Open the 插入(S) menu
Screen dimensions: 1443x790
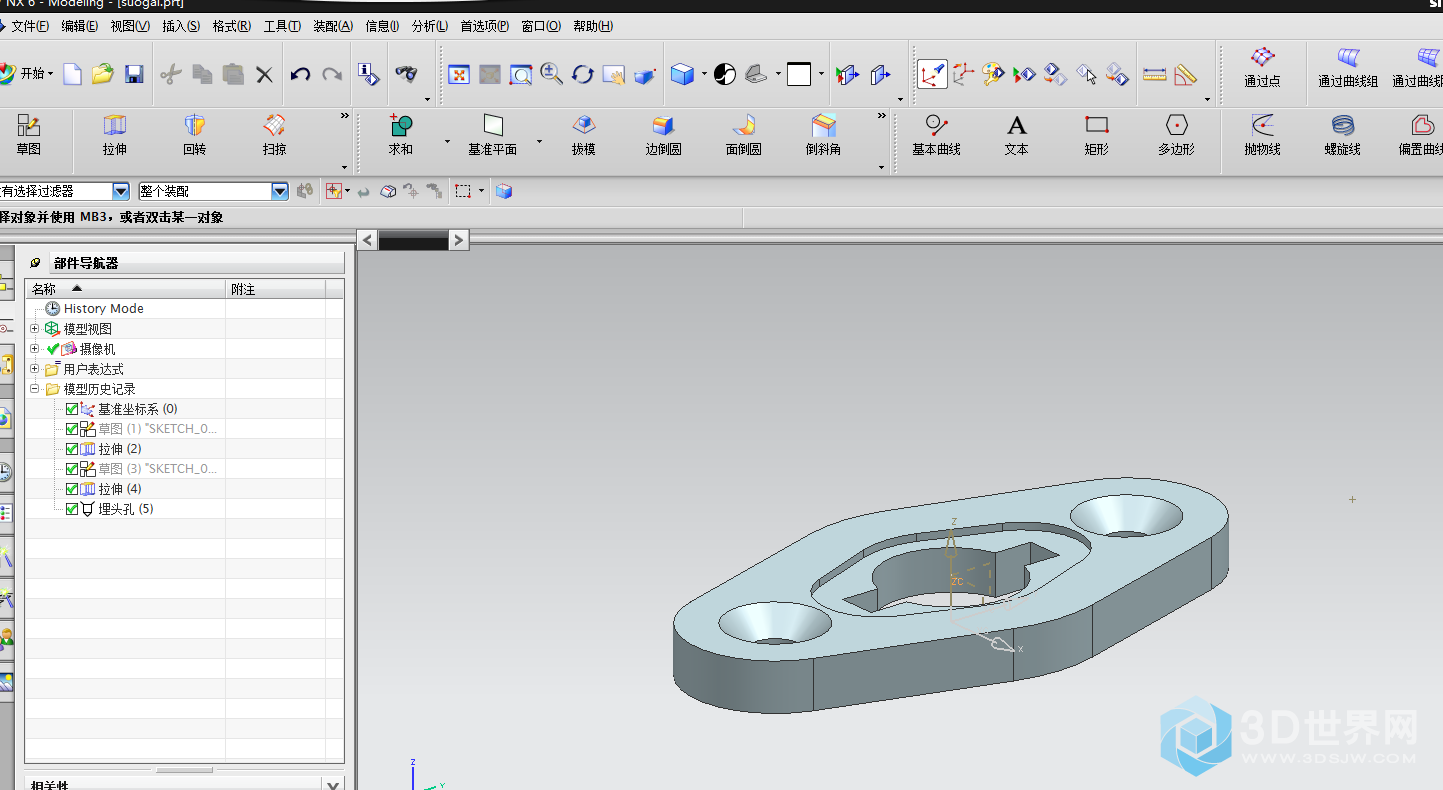(x=181, y=26)
